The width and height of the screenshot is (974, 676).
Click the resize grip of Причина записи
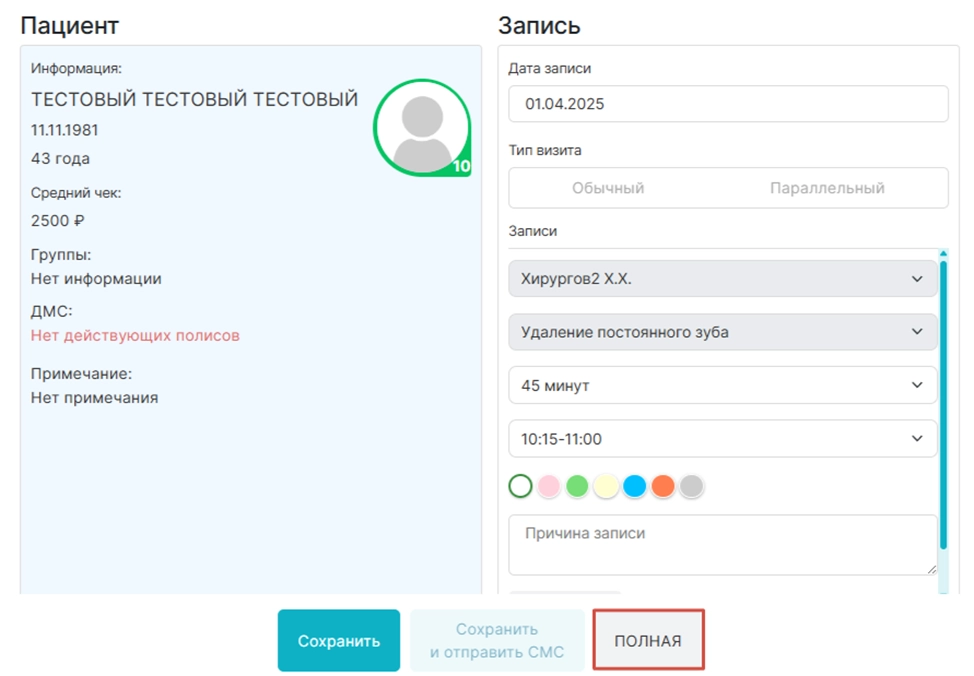point(932,570)
